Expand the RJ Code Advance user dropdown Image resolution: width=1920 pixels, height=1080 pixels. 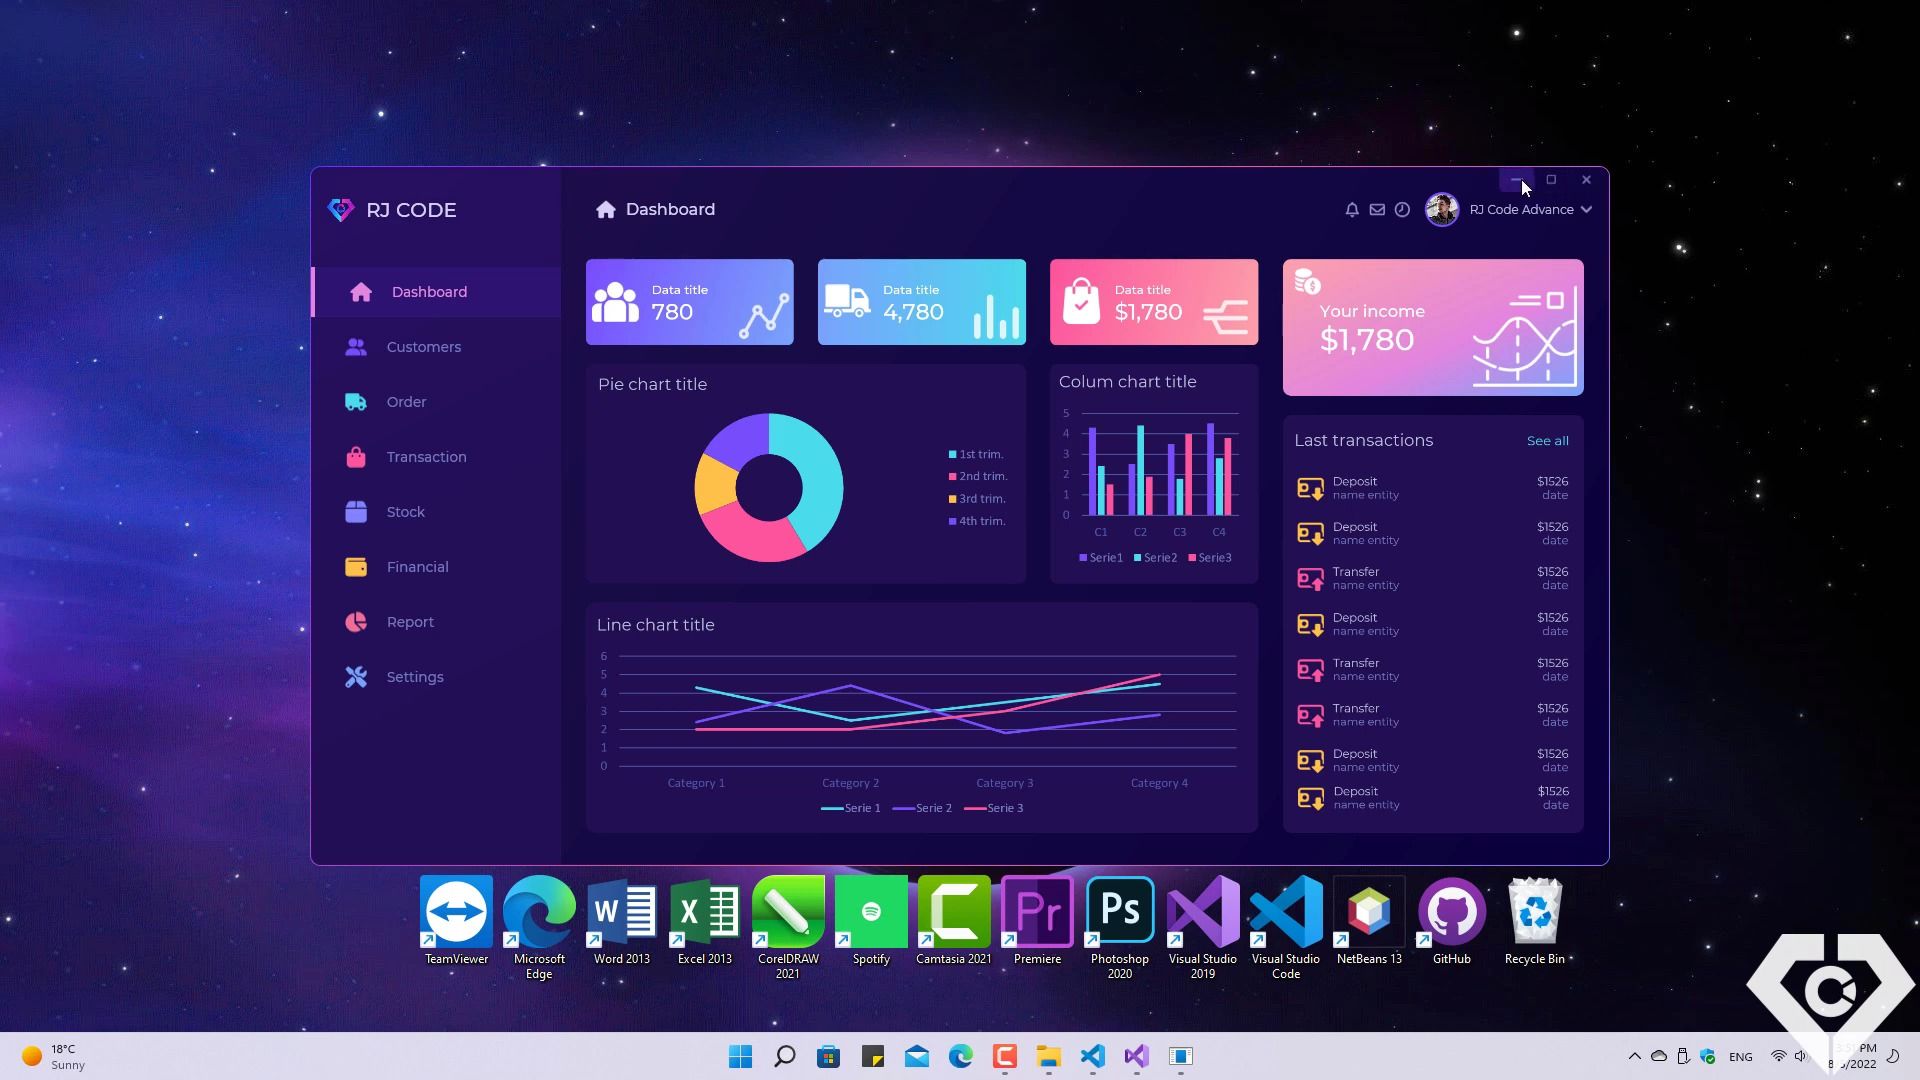[1586, 210]
